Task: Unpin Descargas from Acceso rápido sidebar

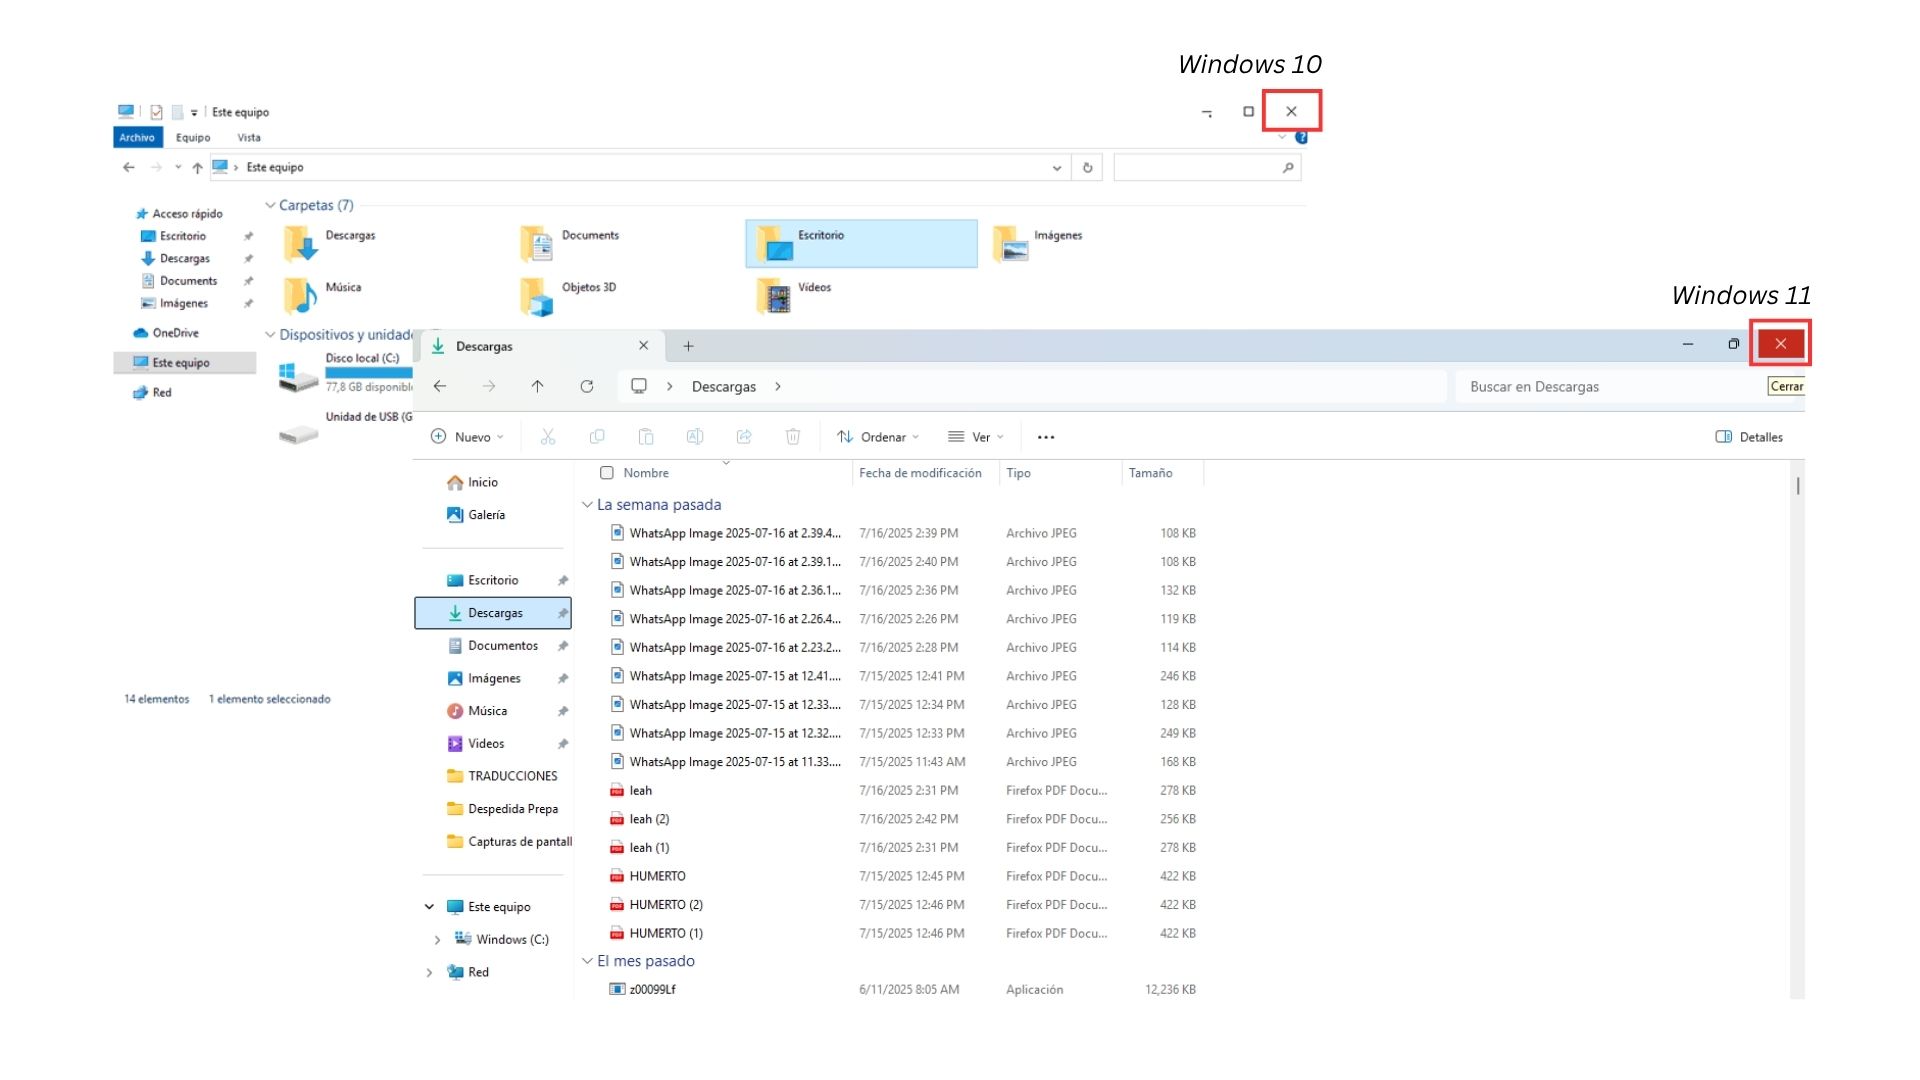Action: click(x=248, y=259)
